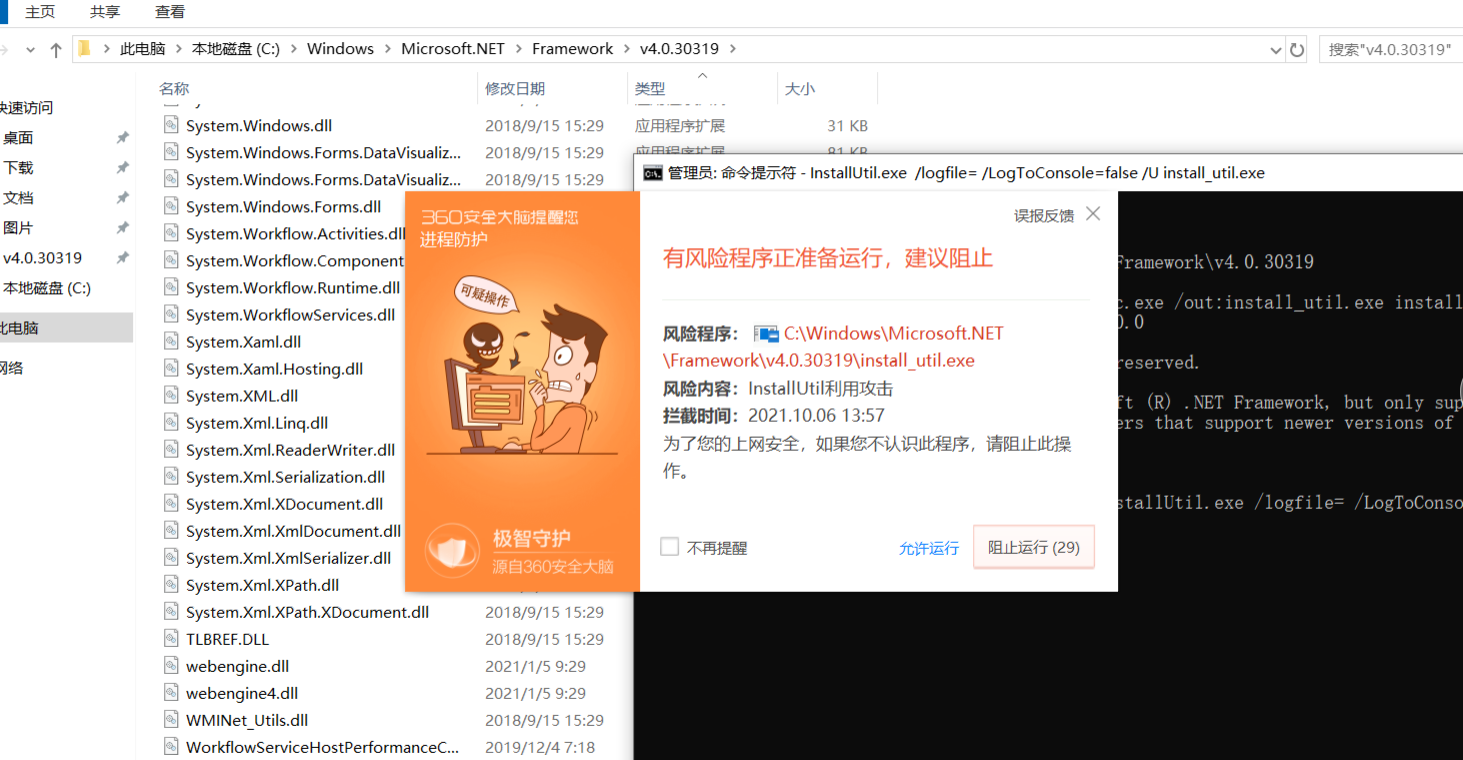Expand the chevron after Windows in path
1463x760 pixels.
pyautogui.click(x=388, y=49)
